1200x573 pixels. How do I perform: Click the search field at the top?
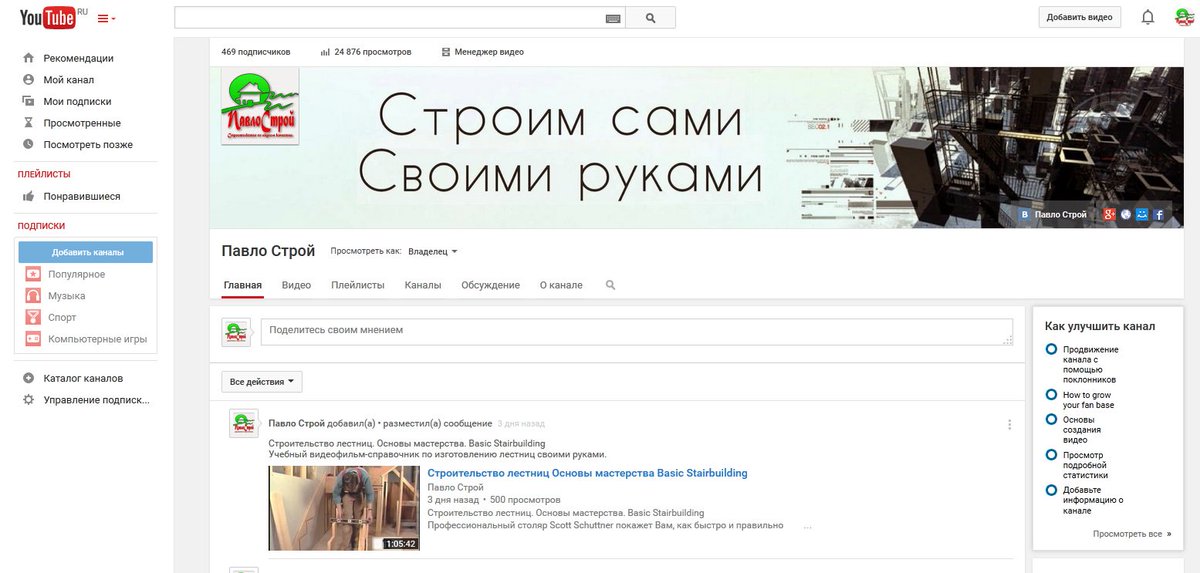(399, 18)
